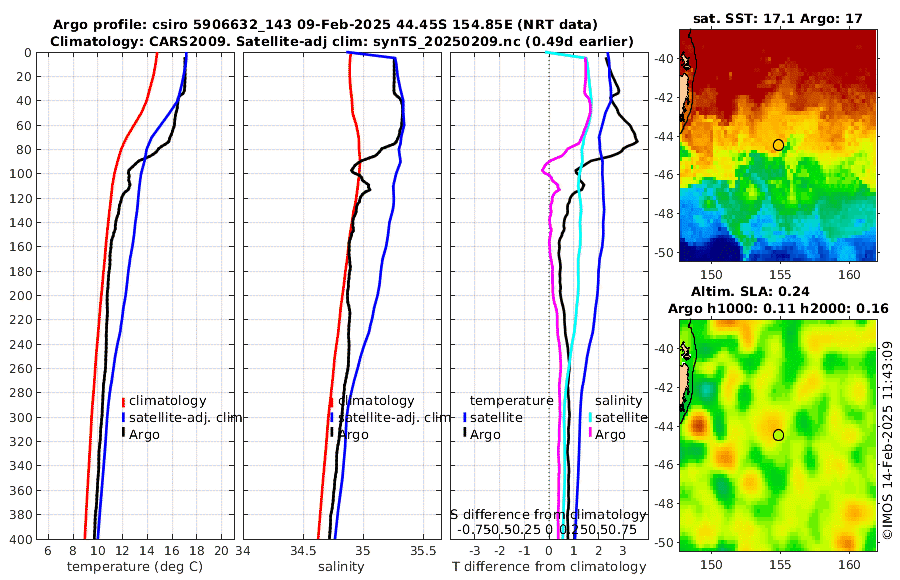Click red climatology legend swatch in temperature panel

(123, 401)
